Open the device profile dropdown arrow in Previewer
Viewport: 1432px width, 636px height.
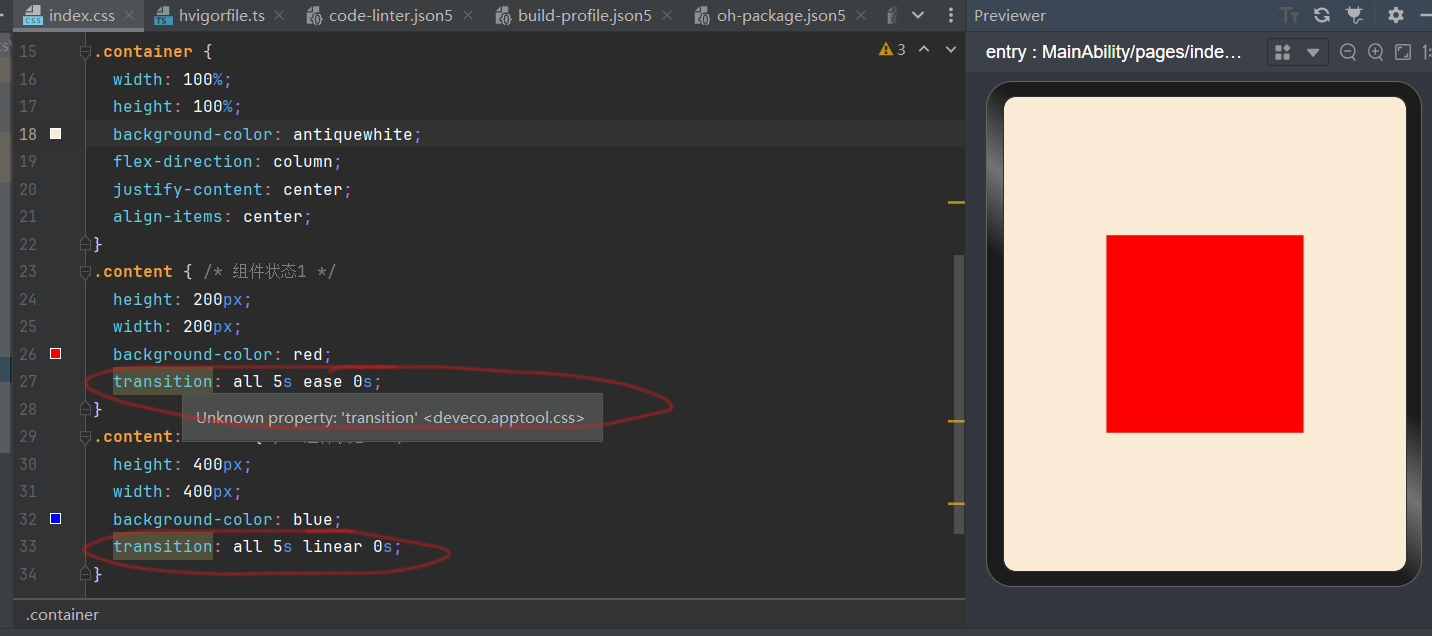click(1313, 52)
